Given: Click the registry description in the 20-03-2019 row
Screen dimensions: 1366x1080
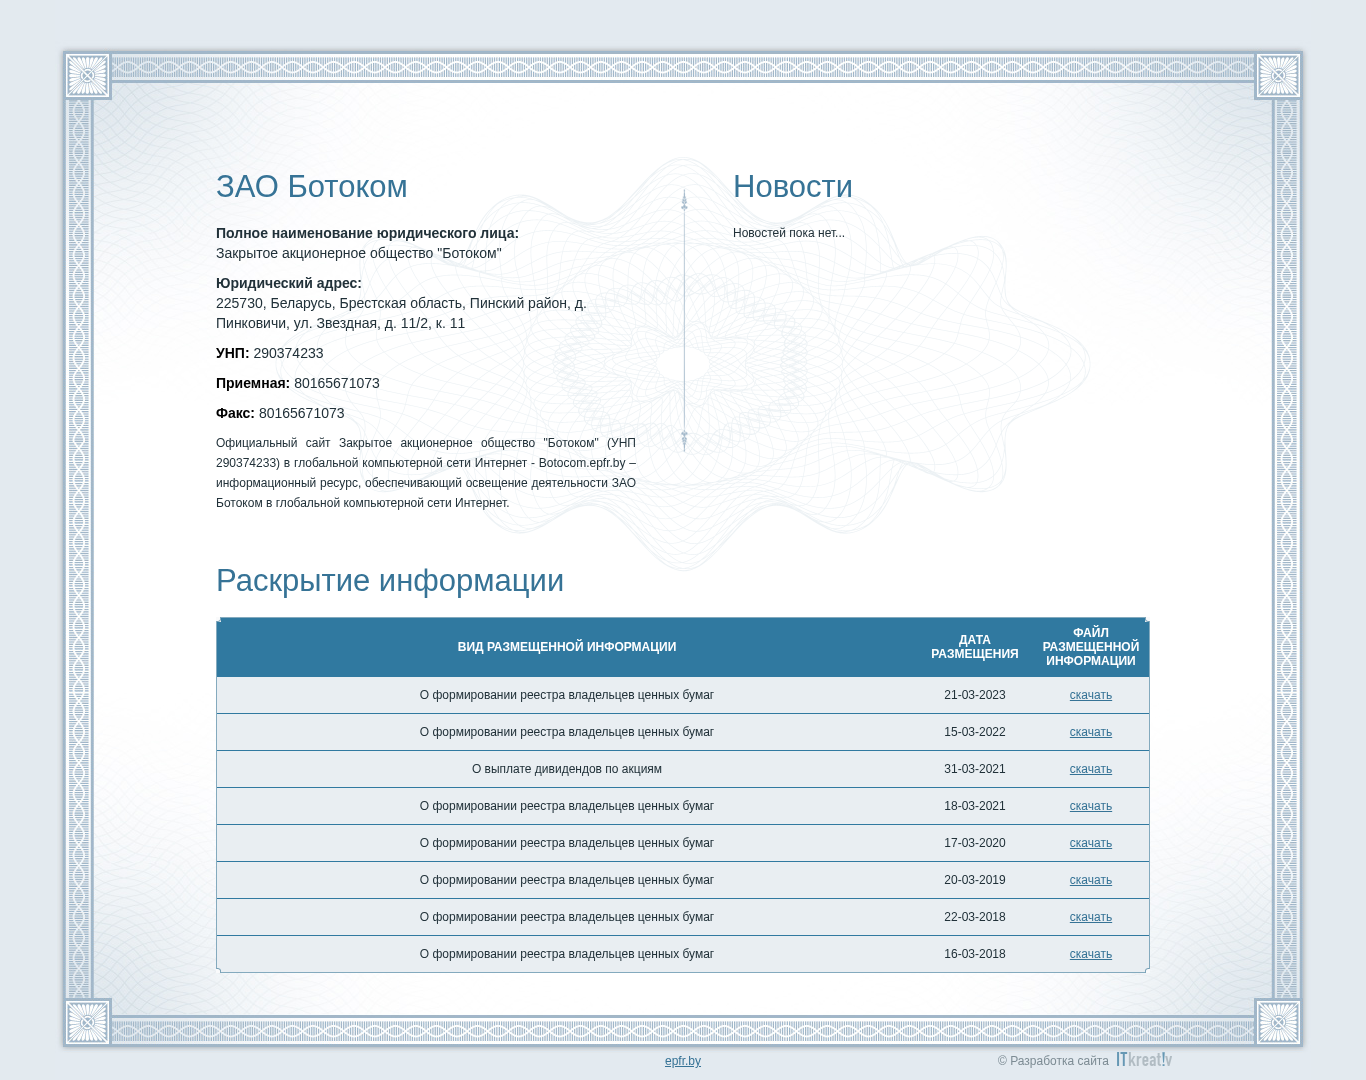Looking at the screenshot, I should (567, 880).
